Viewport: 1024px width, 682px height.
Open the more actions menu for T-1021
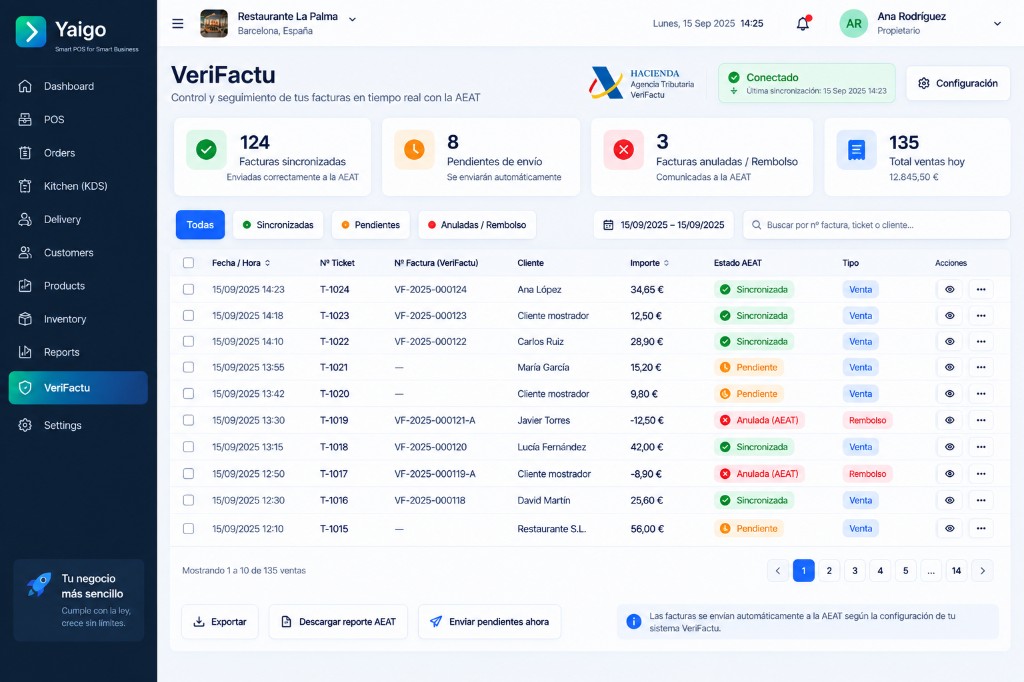981,367
